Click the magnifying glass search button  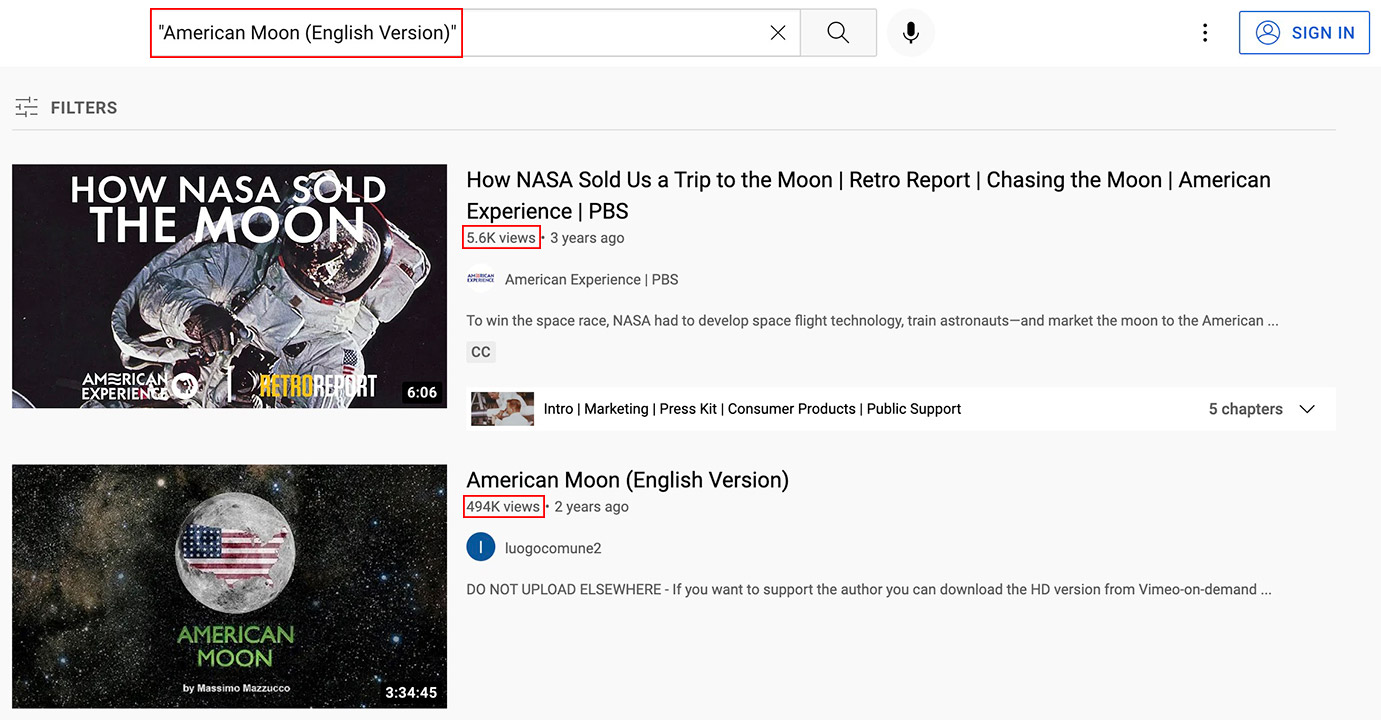tap(838, 33)
